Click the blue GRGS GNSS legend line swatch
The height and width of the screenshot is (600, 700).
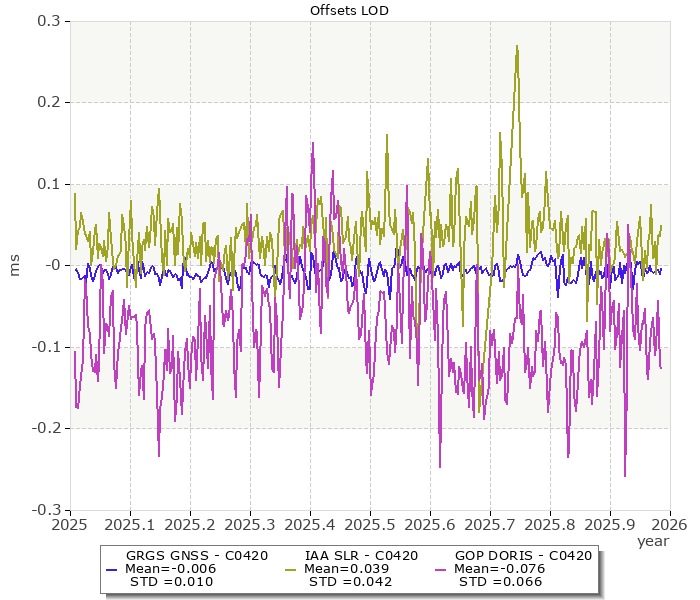pyautogui.click(x=113, y=569)
